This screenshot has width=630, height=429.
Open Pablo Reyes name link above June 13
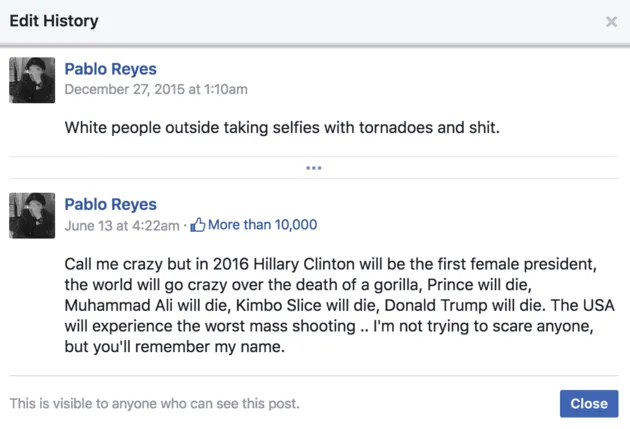pyautogui.click(x=110, y=204)
